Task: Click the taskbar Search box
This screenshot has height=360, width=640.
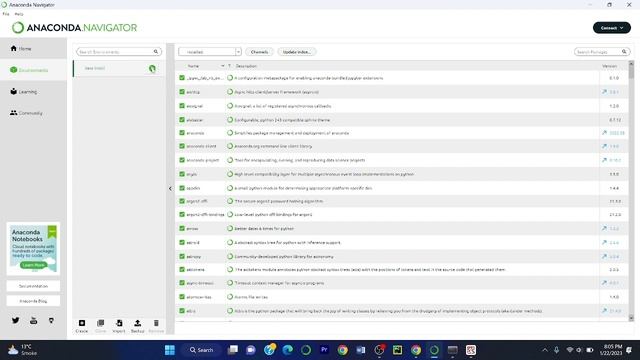Action: [201, 350]
